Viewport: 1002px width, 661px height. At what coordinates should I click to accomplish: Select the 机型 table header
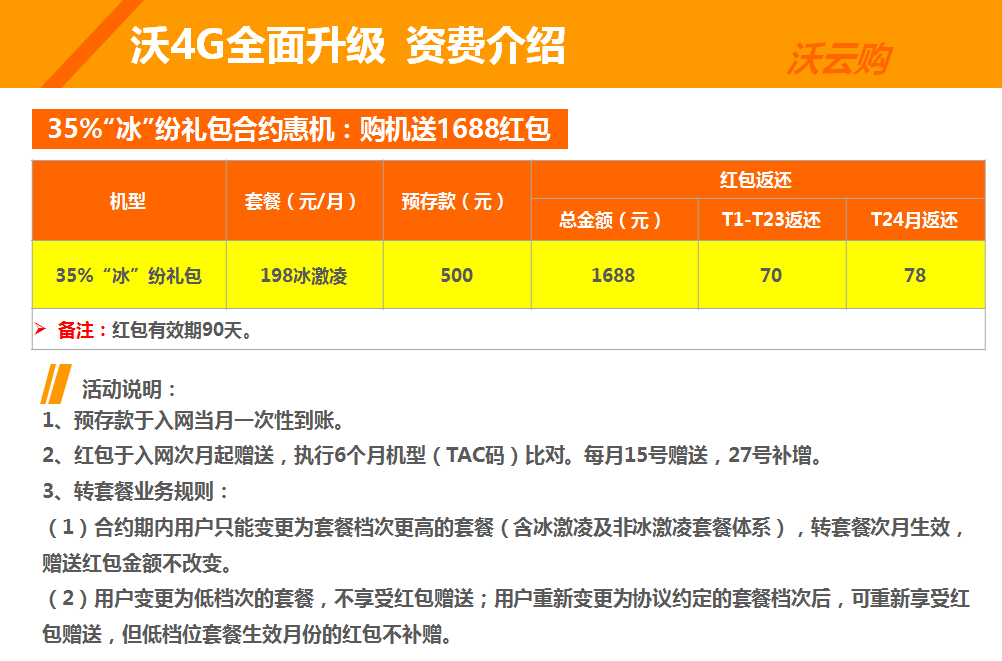(x=128, y=201)
